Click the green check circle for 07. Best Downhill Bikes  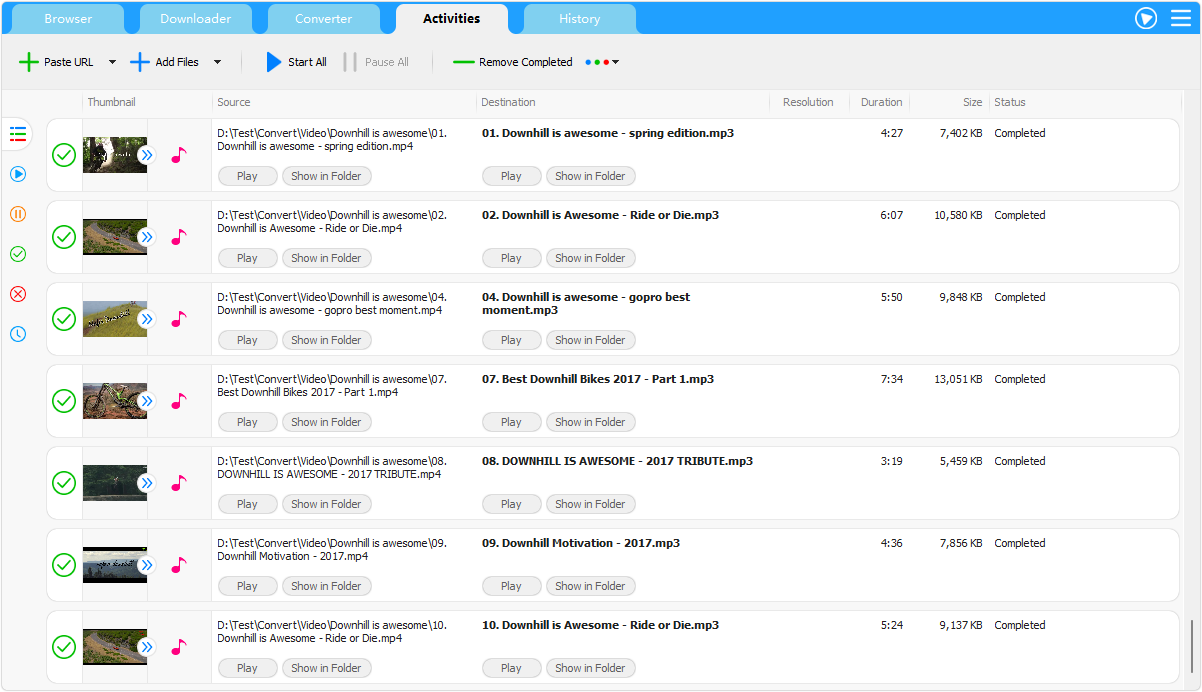pos(64,401)
